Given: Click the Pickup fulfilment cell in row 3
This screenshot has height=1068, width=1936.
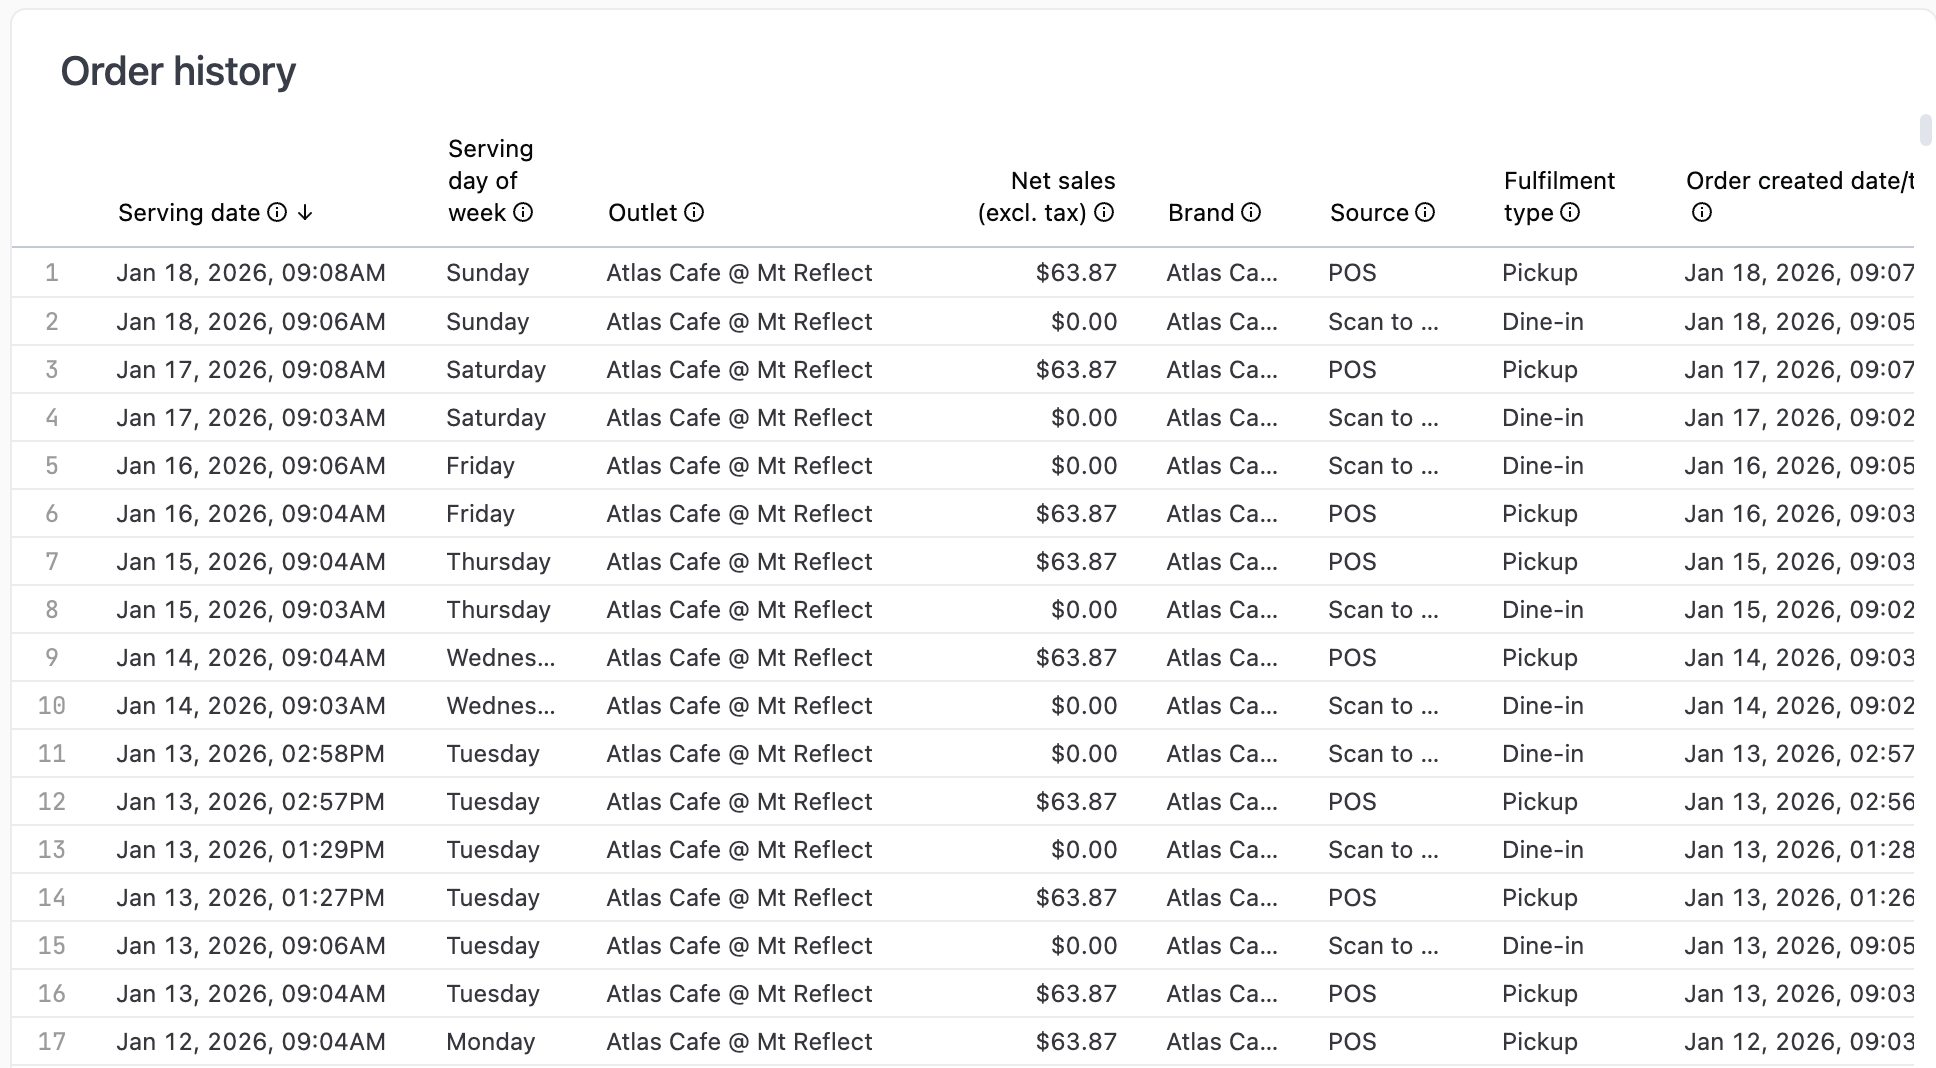Looking at the screenshot, I should click(x=1539, y=369).
